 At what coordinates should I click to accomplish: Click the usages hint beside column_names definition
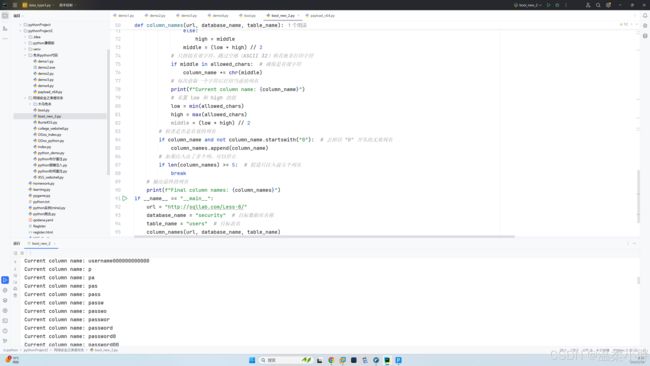tap(298, 25)
